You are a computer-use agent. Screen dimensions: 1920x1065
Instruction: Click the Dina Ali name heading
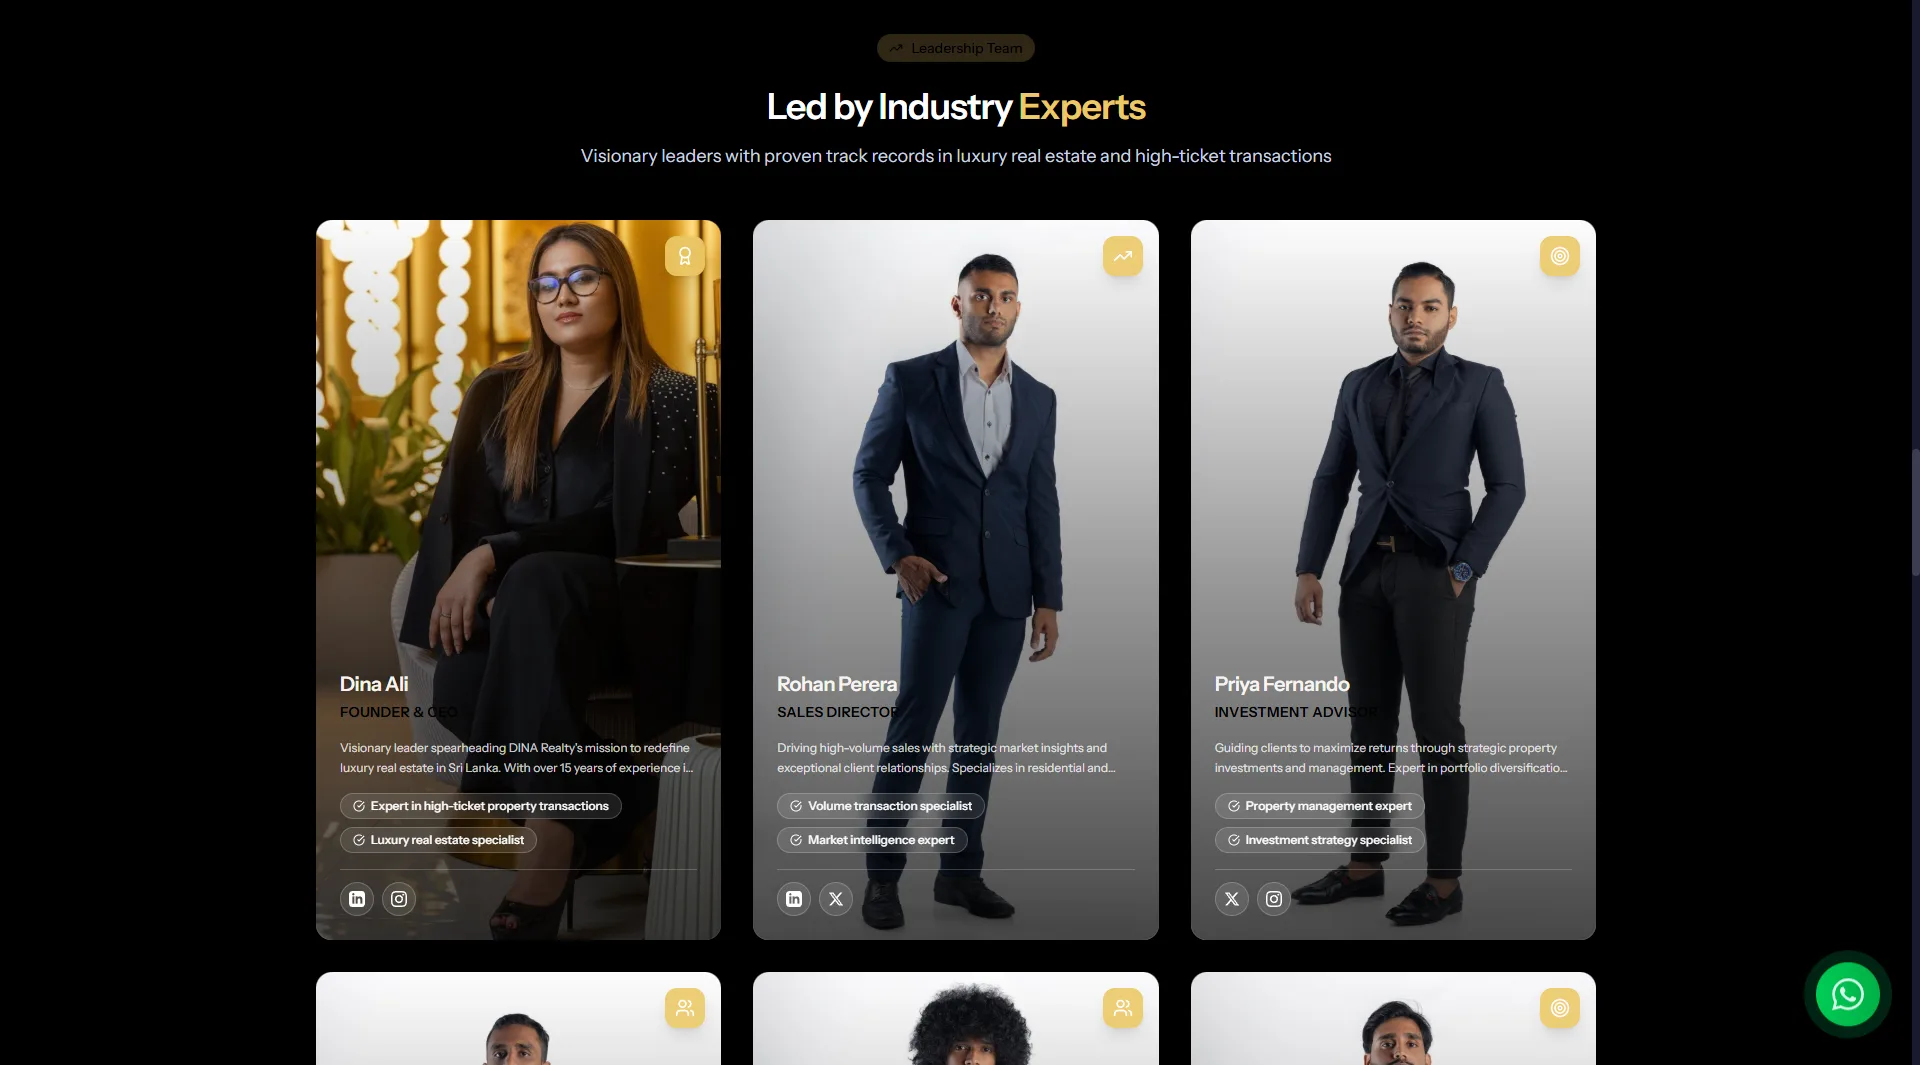coord(374,684)
